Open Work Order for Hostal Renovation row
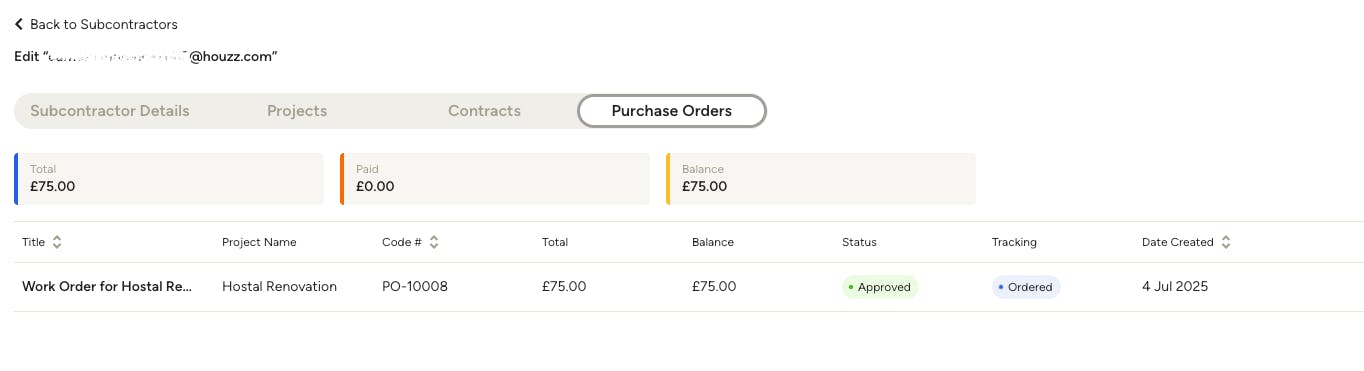Viewport: 1364px width, 371px height. 689,287
